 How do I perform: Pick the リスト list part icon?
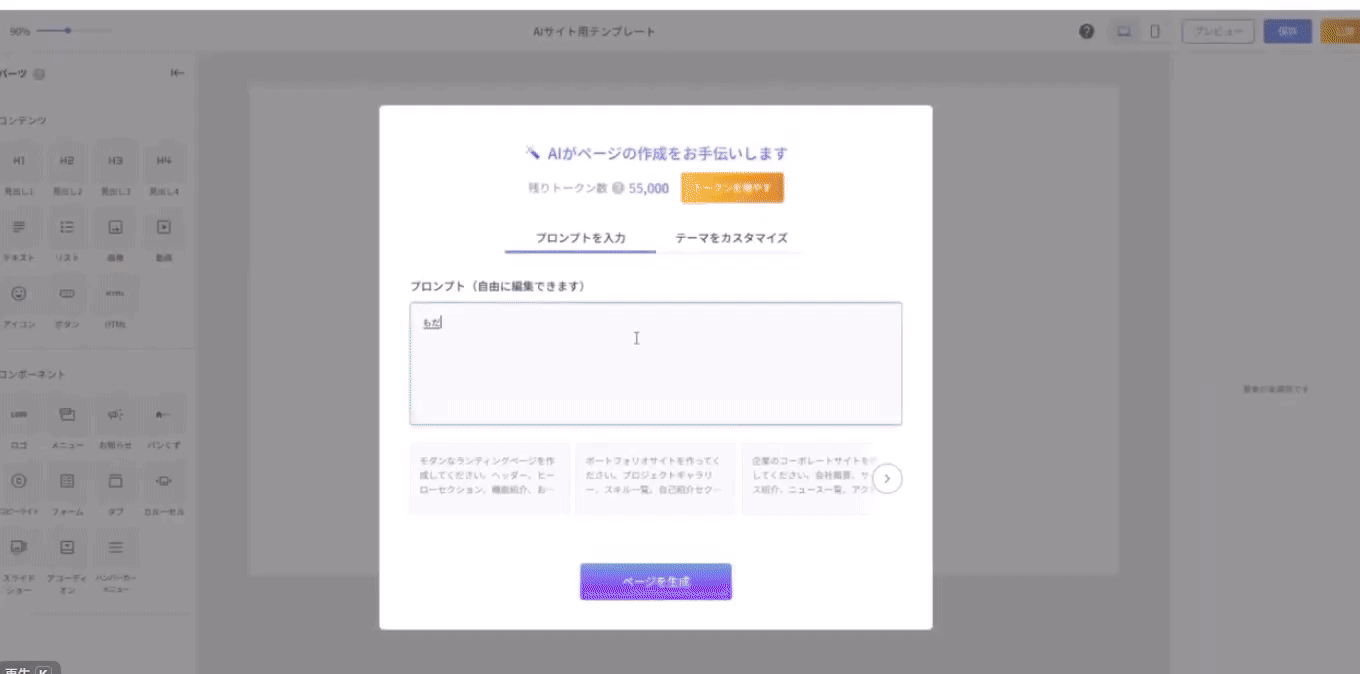[x=67, y=228]
